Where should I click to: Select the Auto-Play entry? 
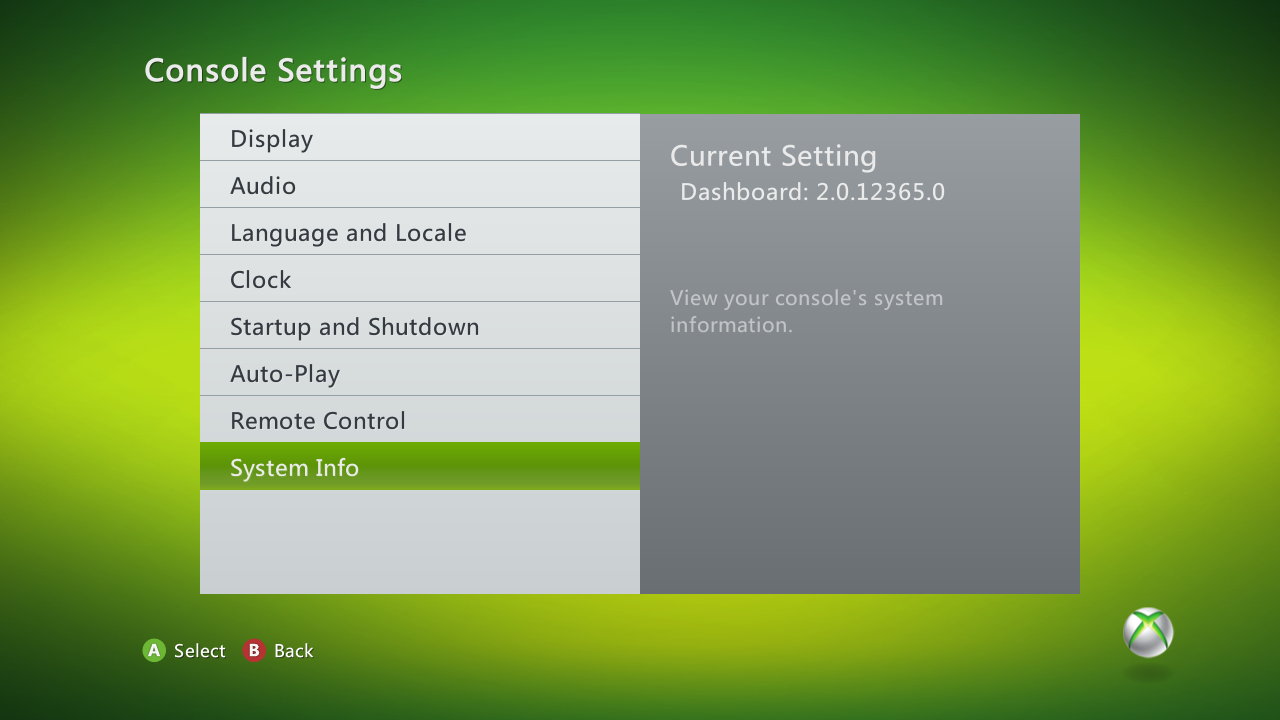pos(420,373)
